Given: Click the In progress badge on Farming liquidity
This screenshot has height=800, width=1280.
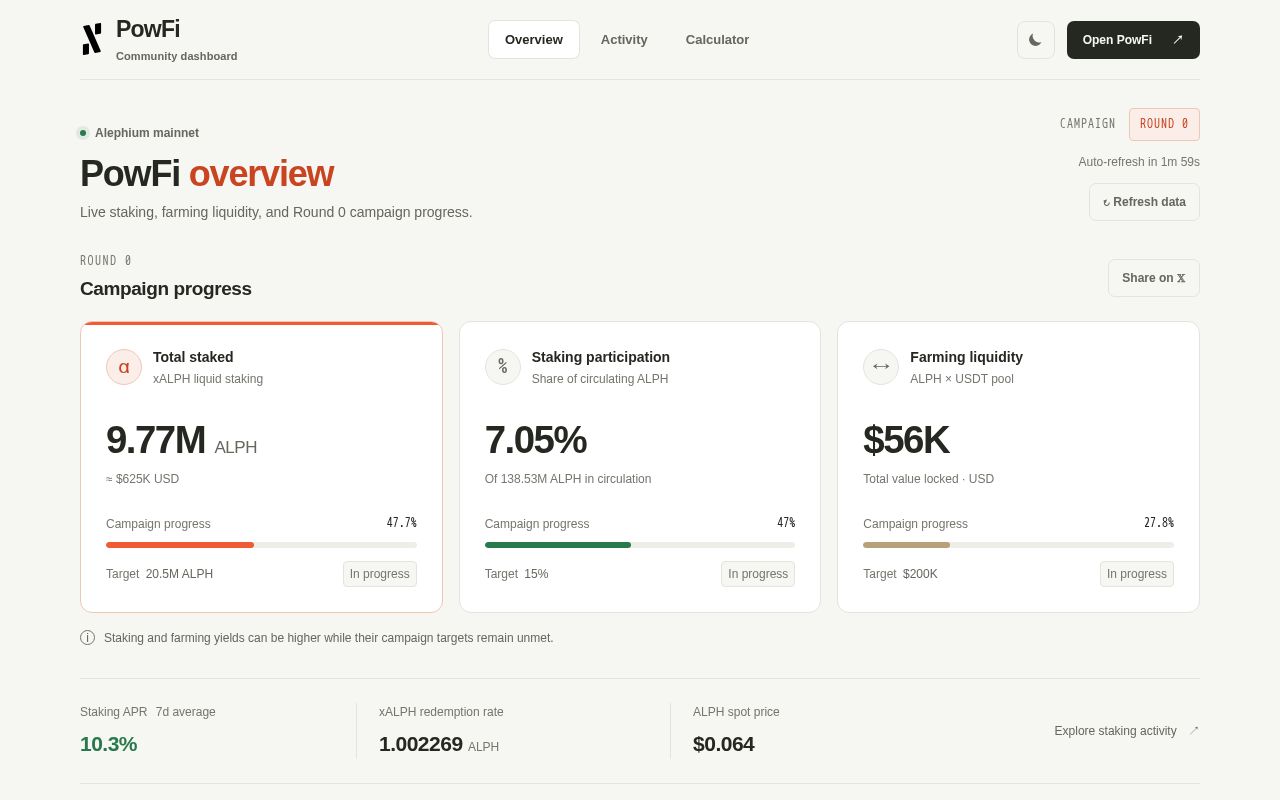Looking at the screenshot, I should [x=1137, y=574].
